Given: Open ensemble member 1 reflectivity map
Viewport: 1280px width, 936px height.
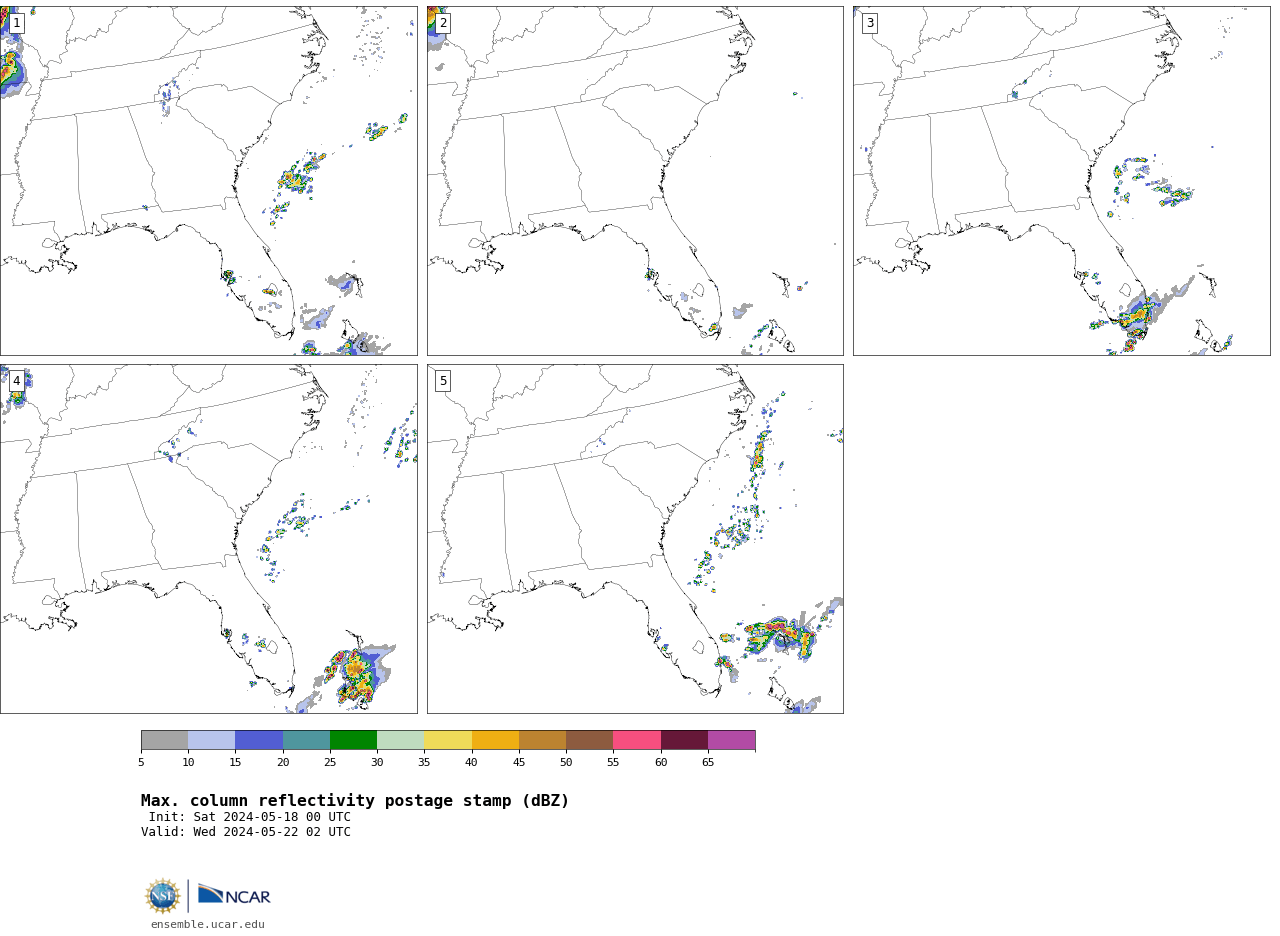Looking at the screenshot, I should point(208,181).
